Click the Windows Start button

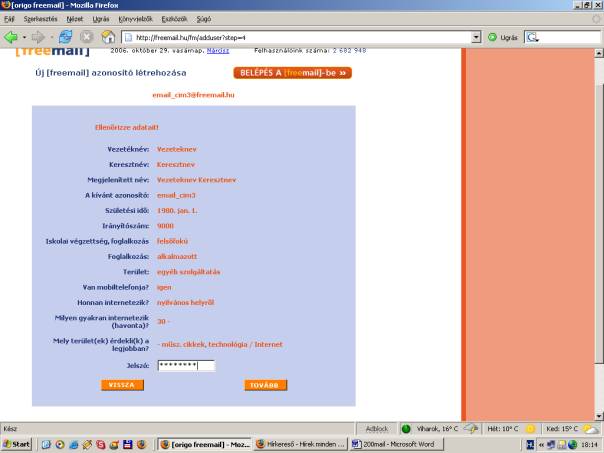point(19,443)
